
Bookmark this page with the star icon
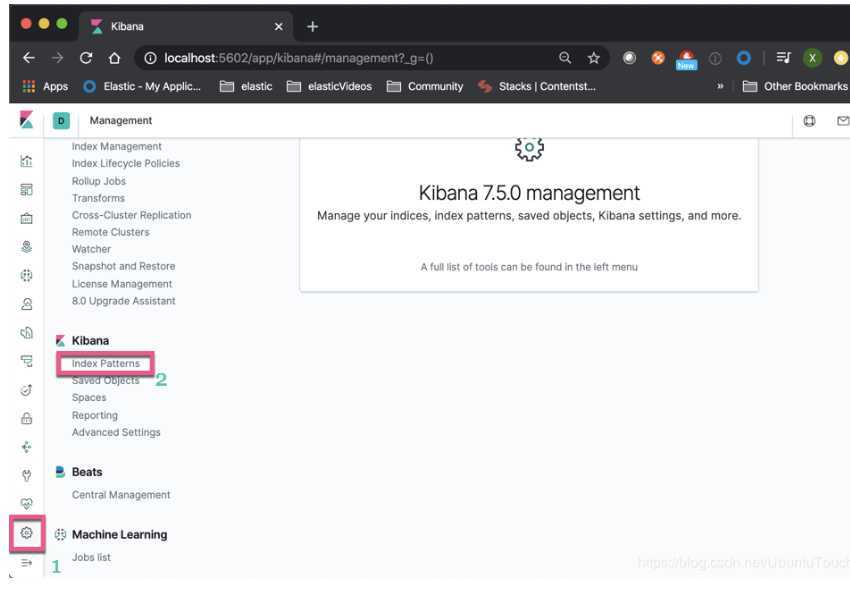[594, 58]
